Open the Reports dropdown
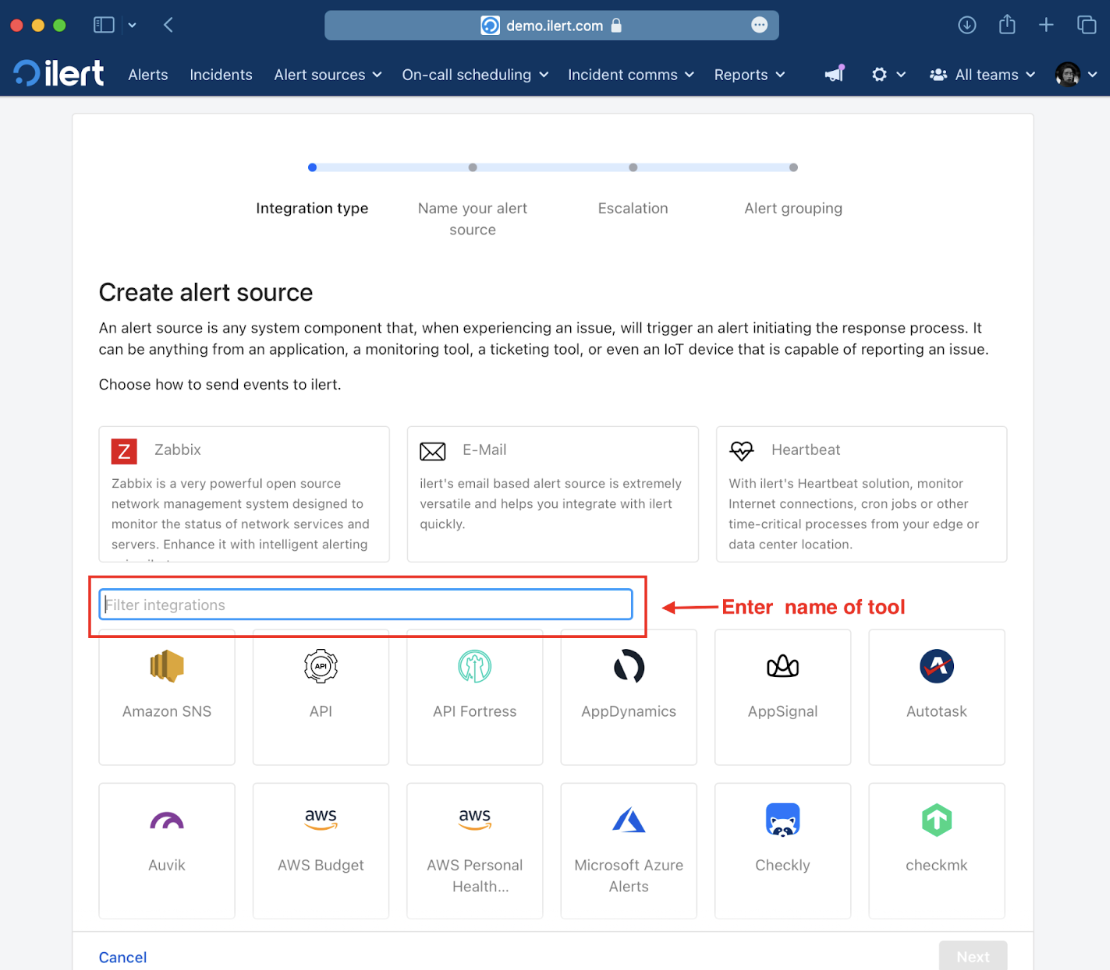Screen dimensions: 1110x970 coord(750,74)
